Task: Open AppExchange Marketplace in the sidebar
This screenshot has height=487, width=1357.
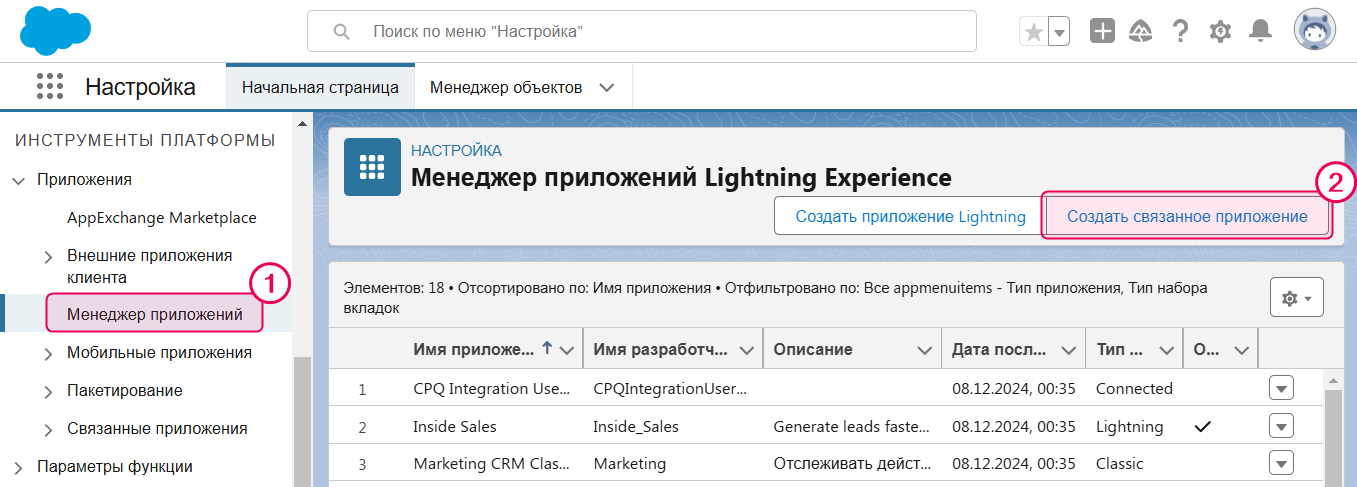Action: (x=162, y=217)
